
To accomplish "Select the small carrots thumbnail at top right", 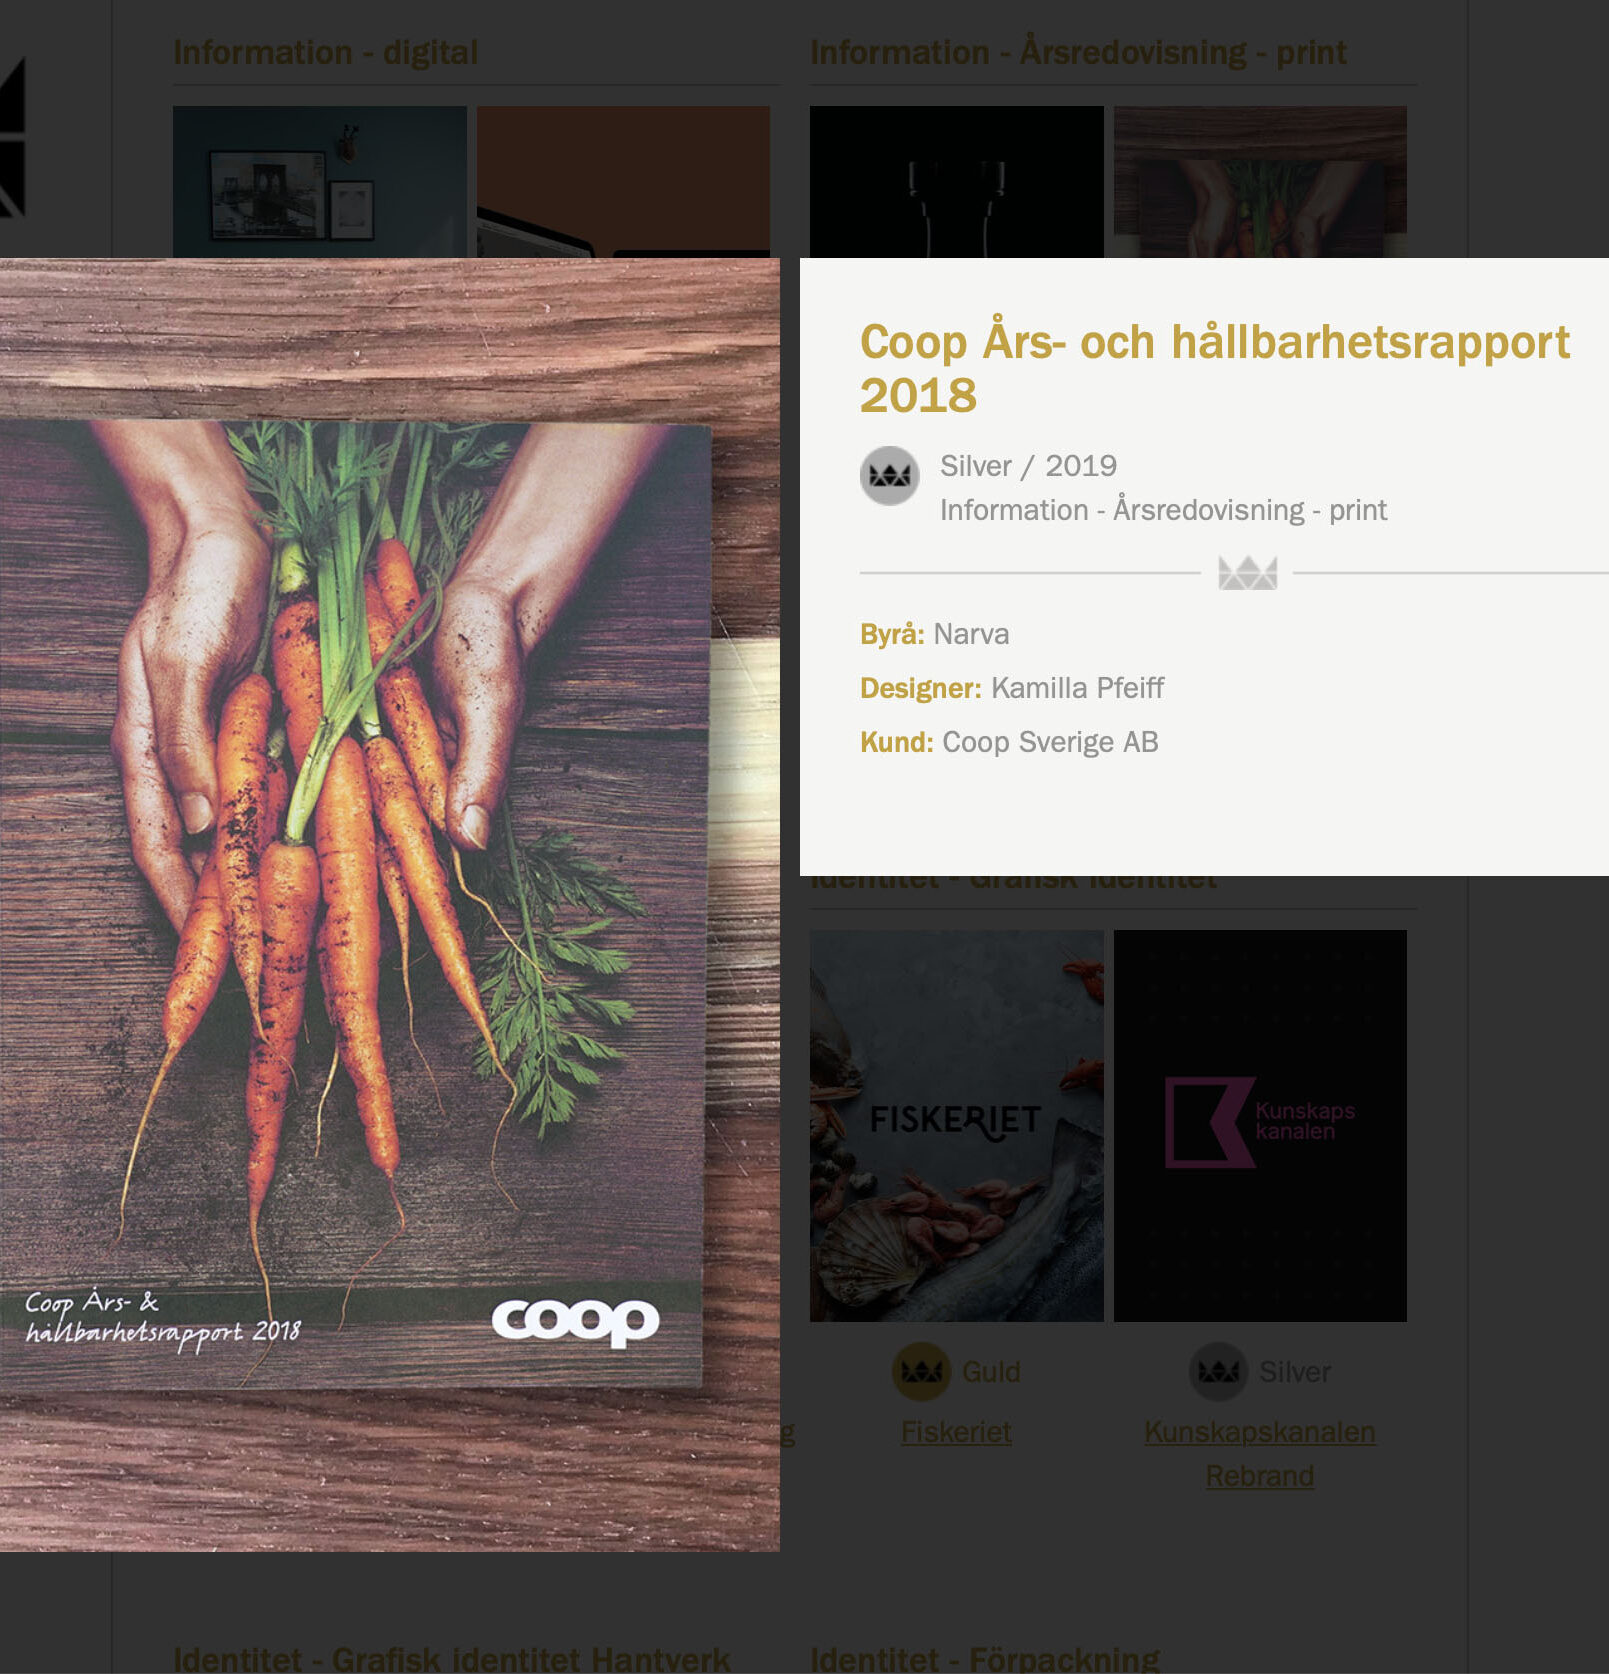I will pyautogui.click(x=1260, y=182).
